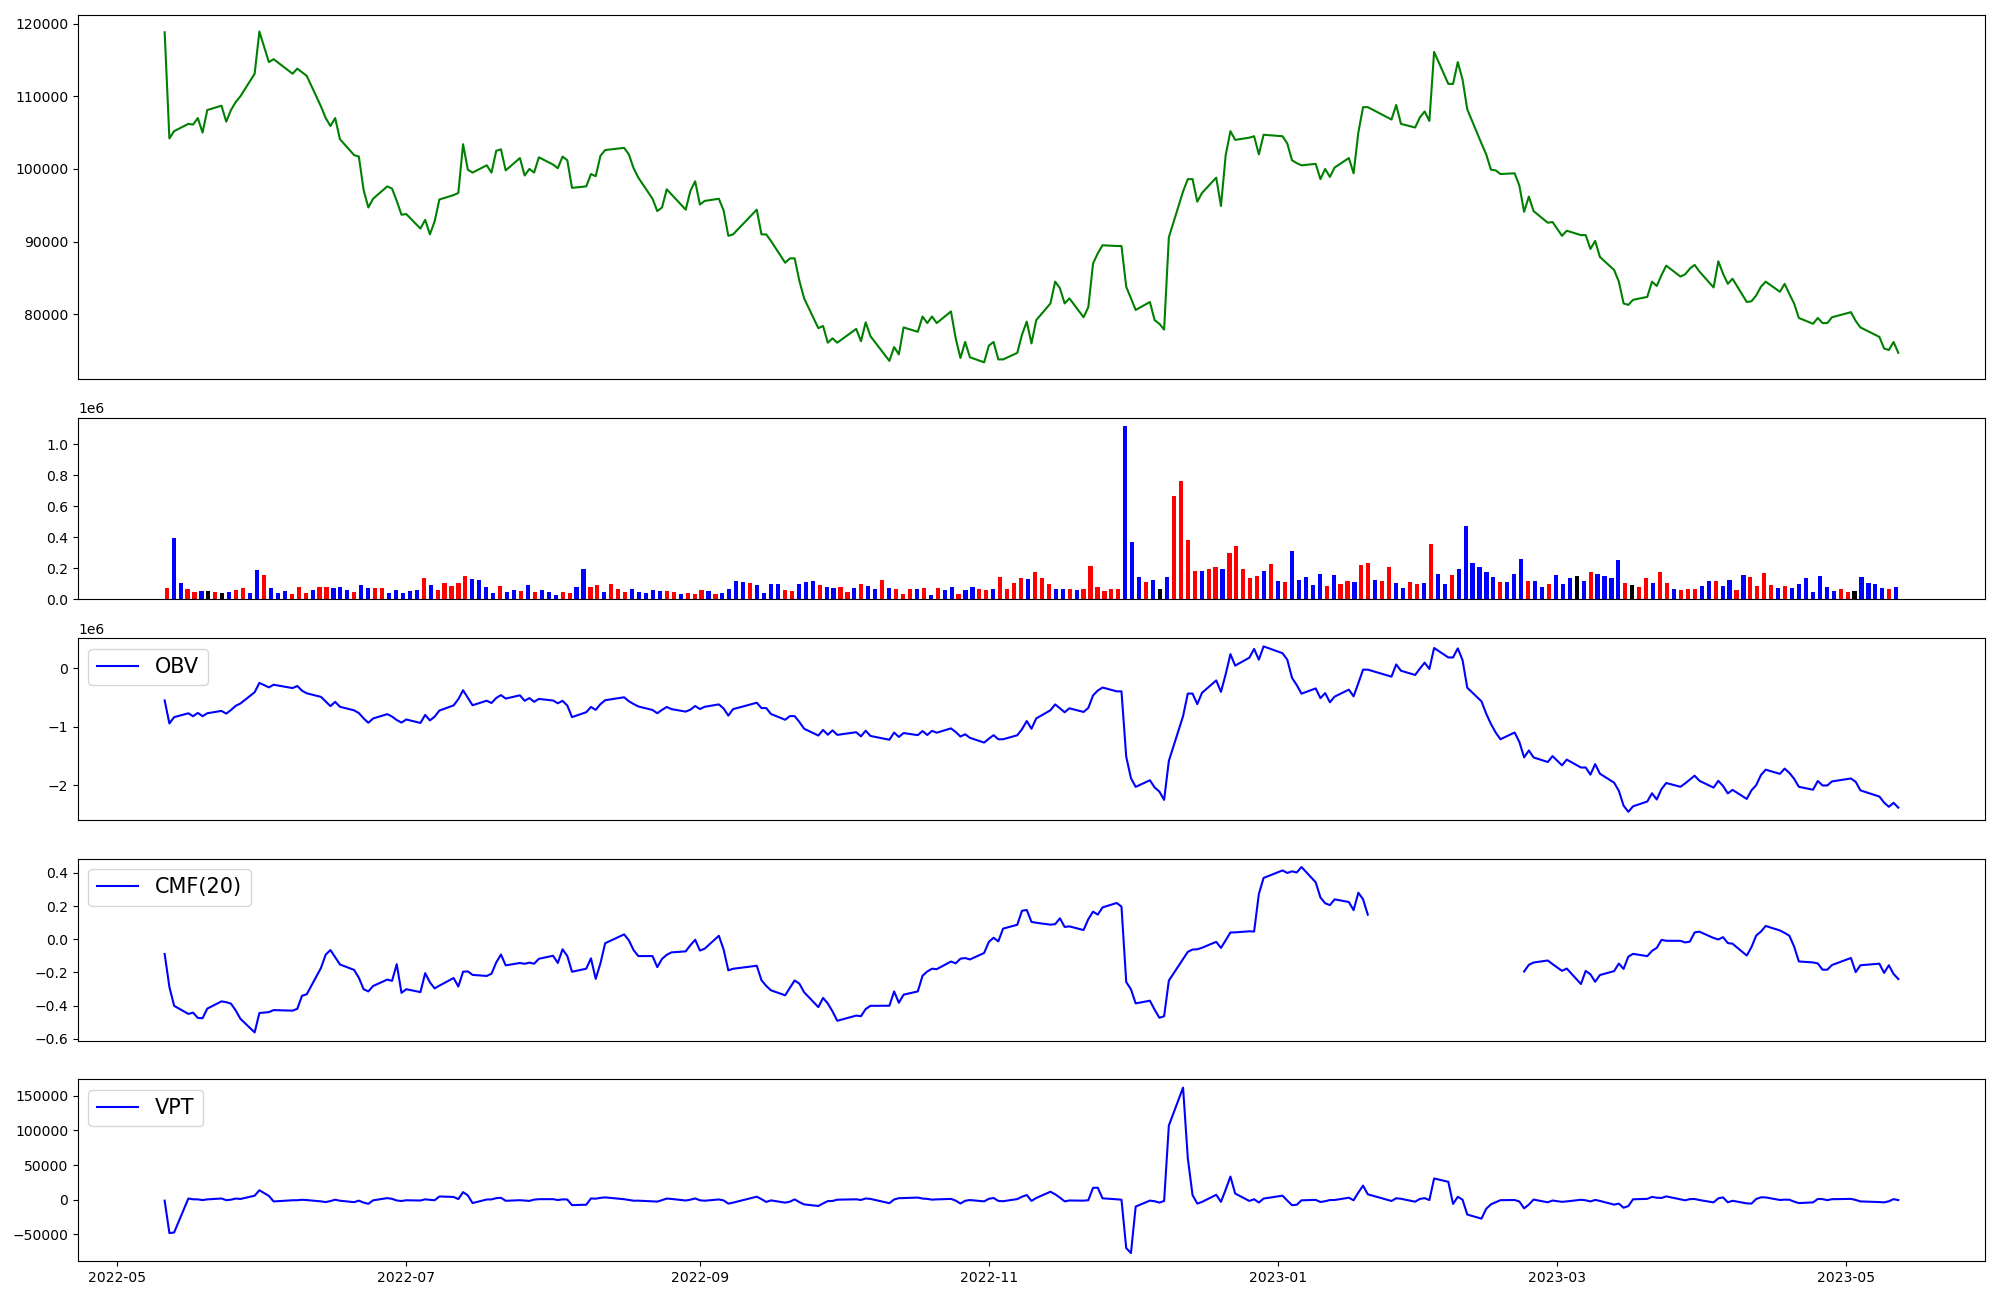This screenshot has width=2000, height=1300.
Task: Click the OBV legend label
Action: [176, 666]
